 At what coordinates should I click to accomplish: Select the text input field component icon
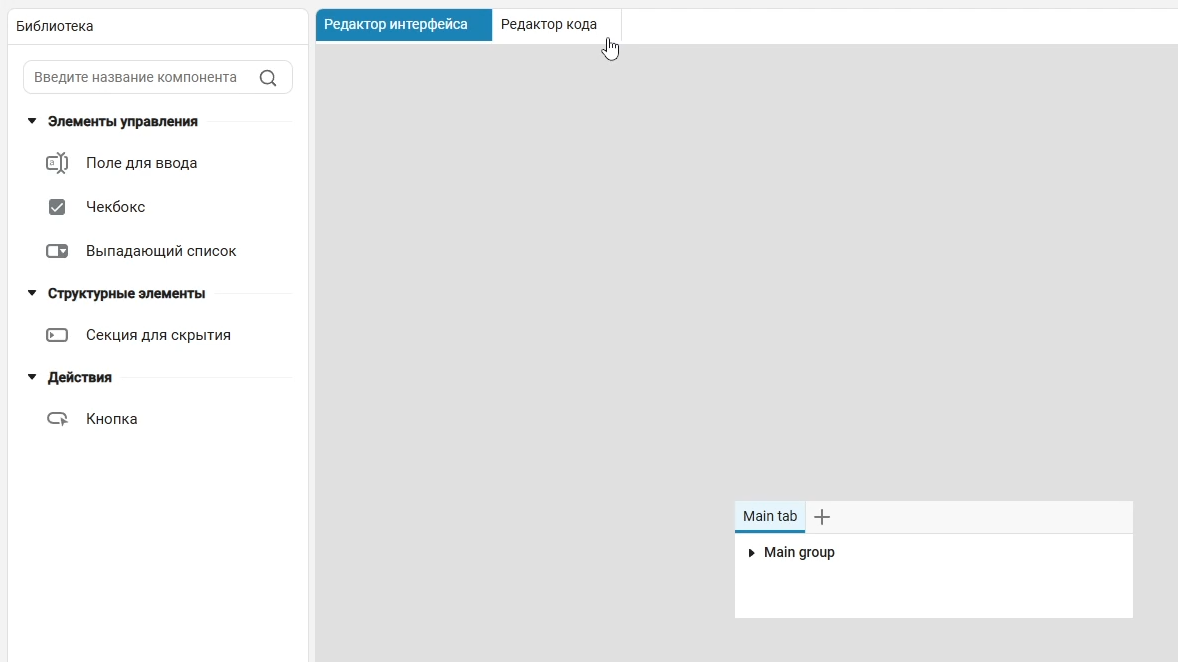click(x=57, y=163)
